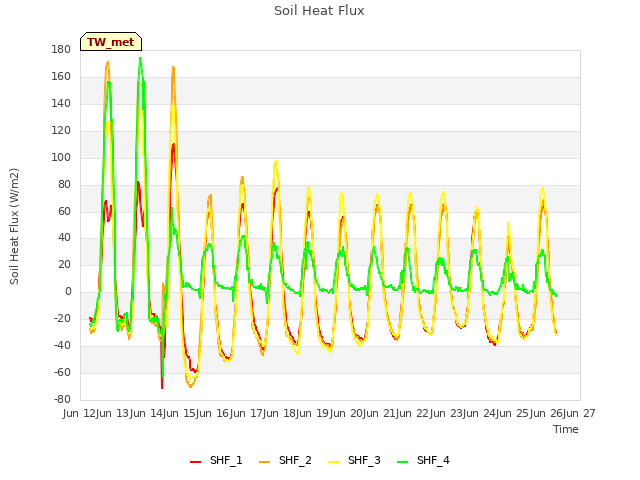Click the 0 y-axis tick label

(x=68, y=291)
